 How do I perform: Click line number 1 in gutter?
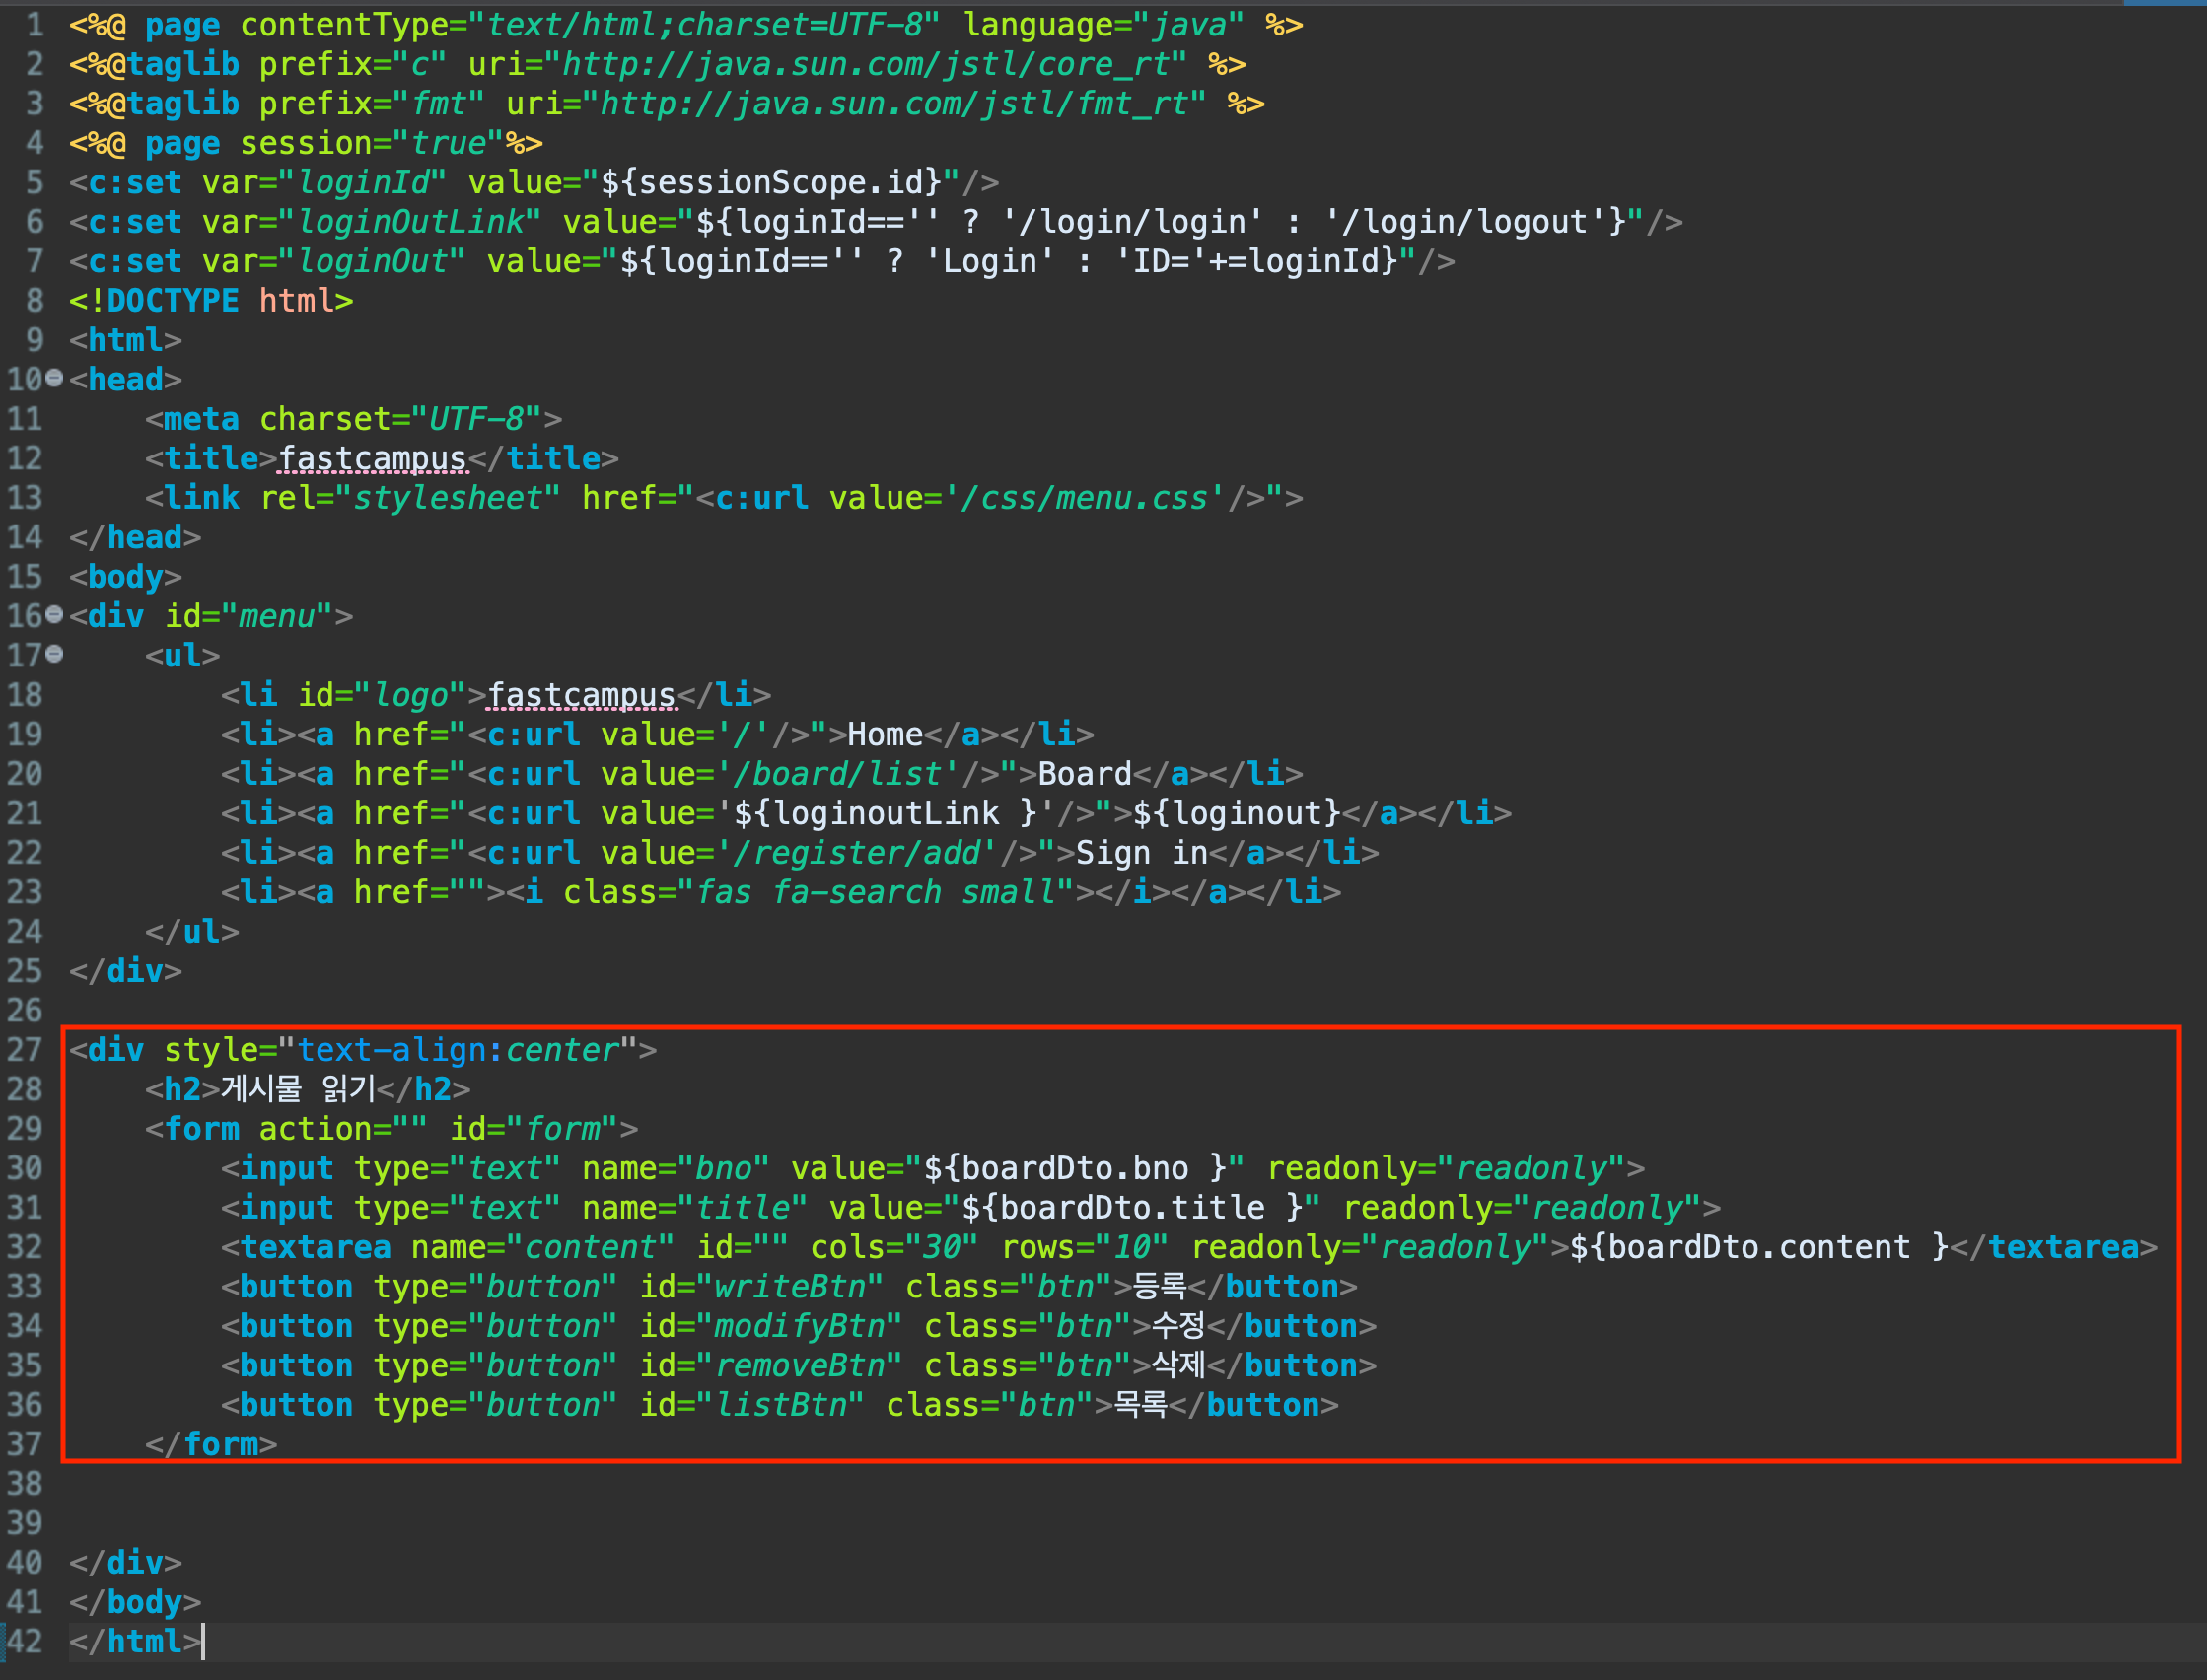(x=34, y=25)
